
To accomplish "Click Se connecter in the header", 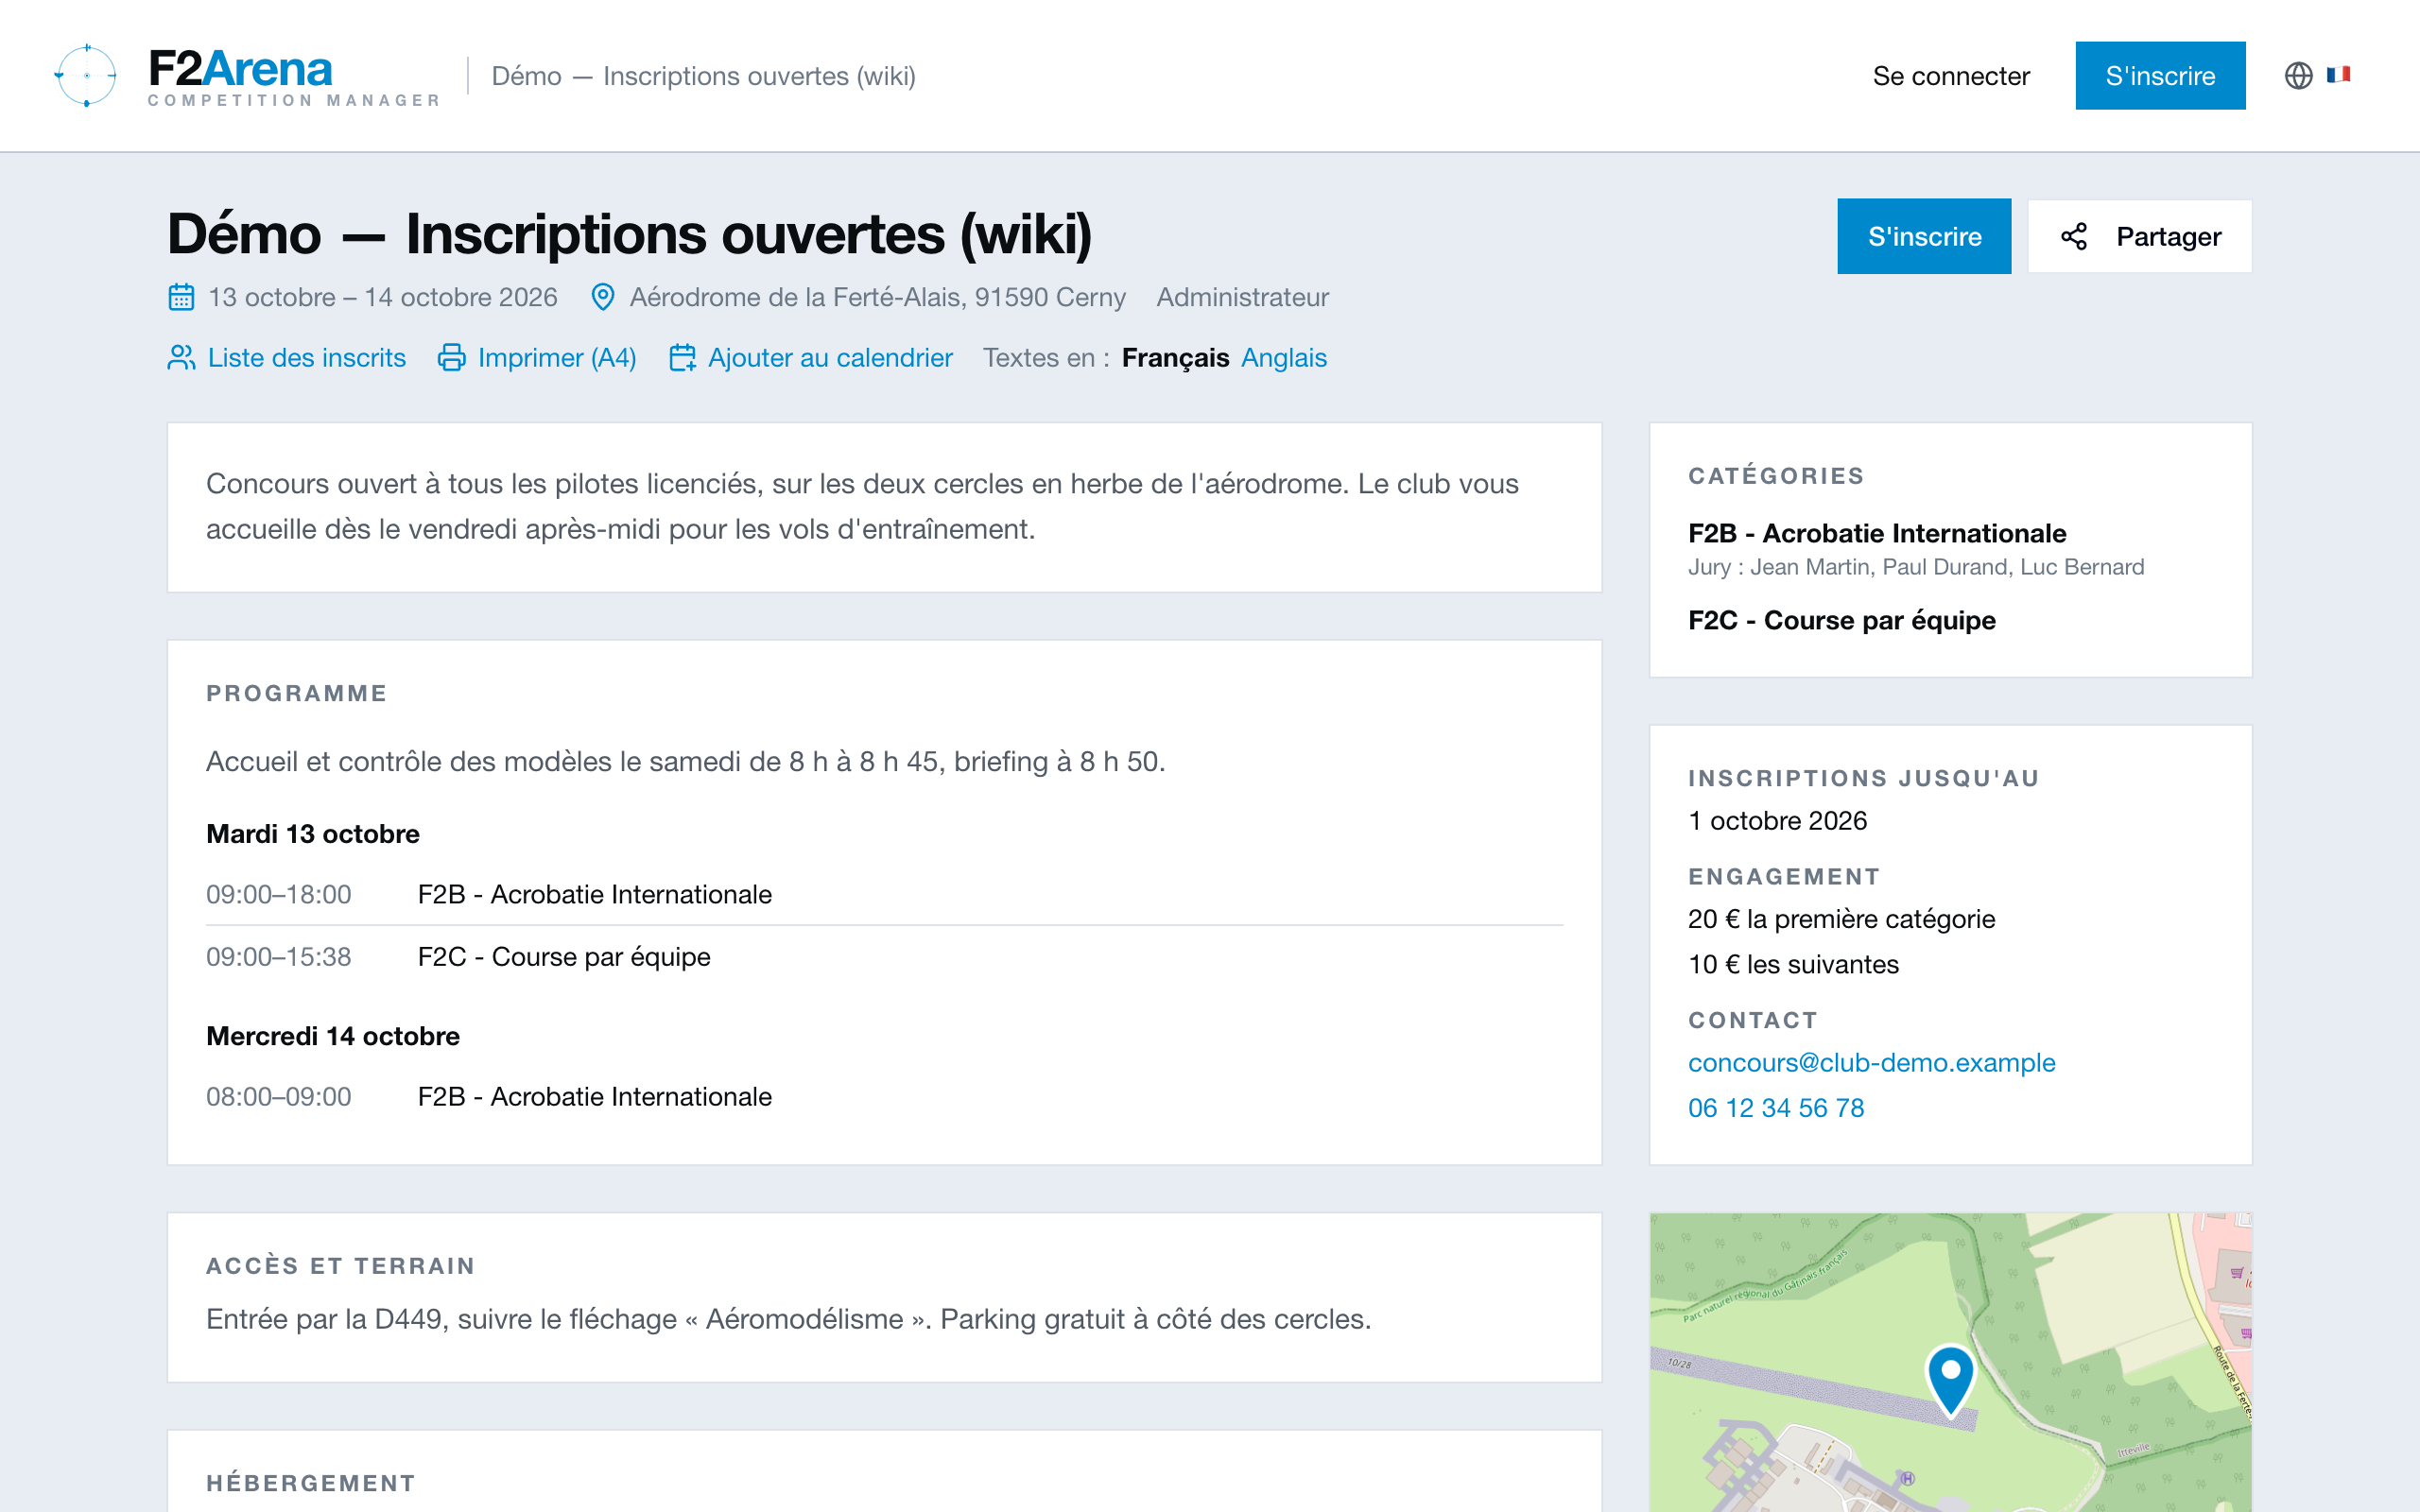I will [x=1950, y=76].
